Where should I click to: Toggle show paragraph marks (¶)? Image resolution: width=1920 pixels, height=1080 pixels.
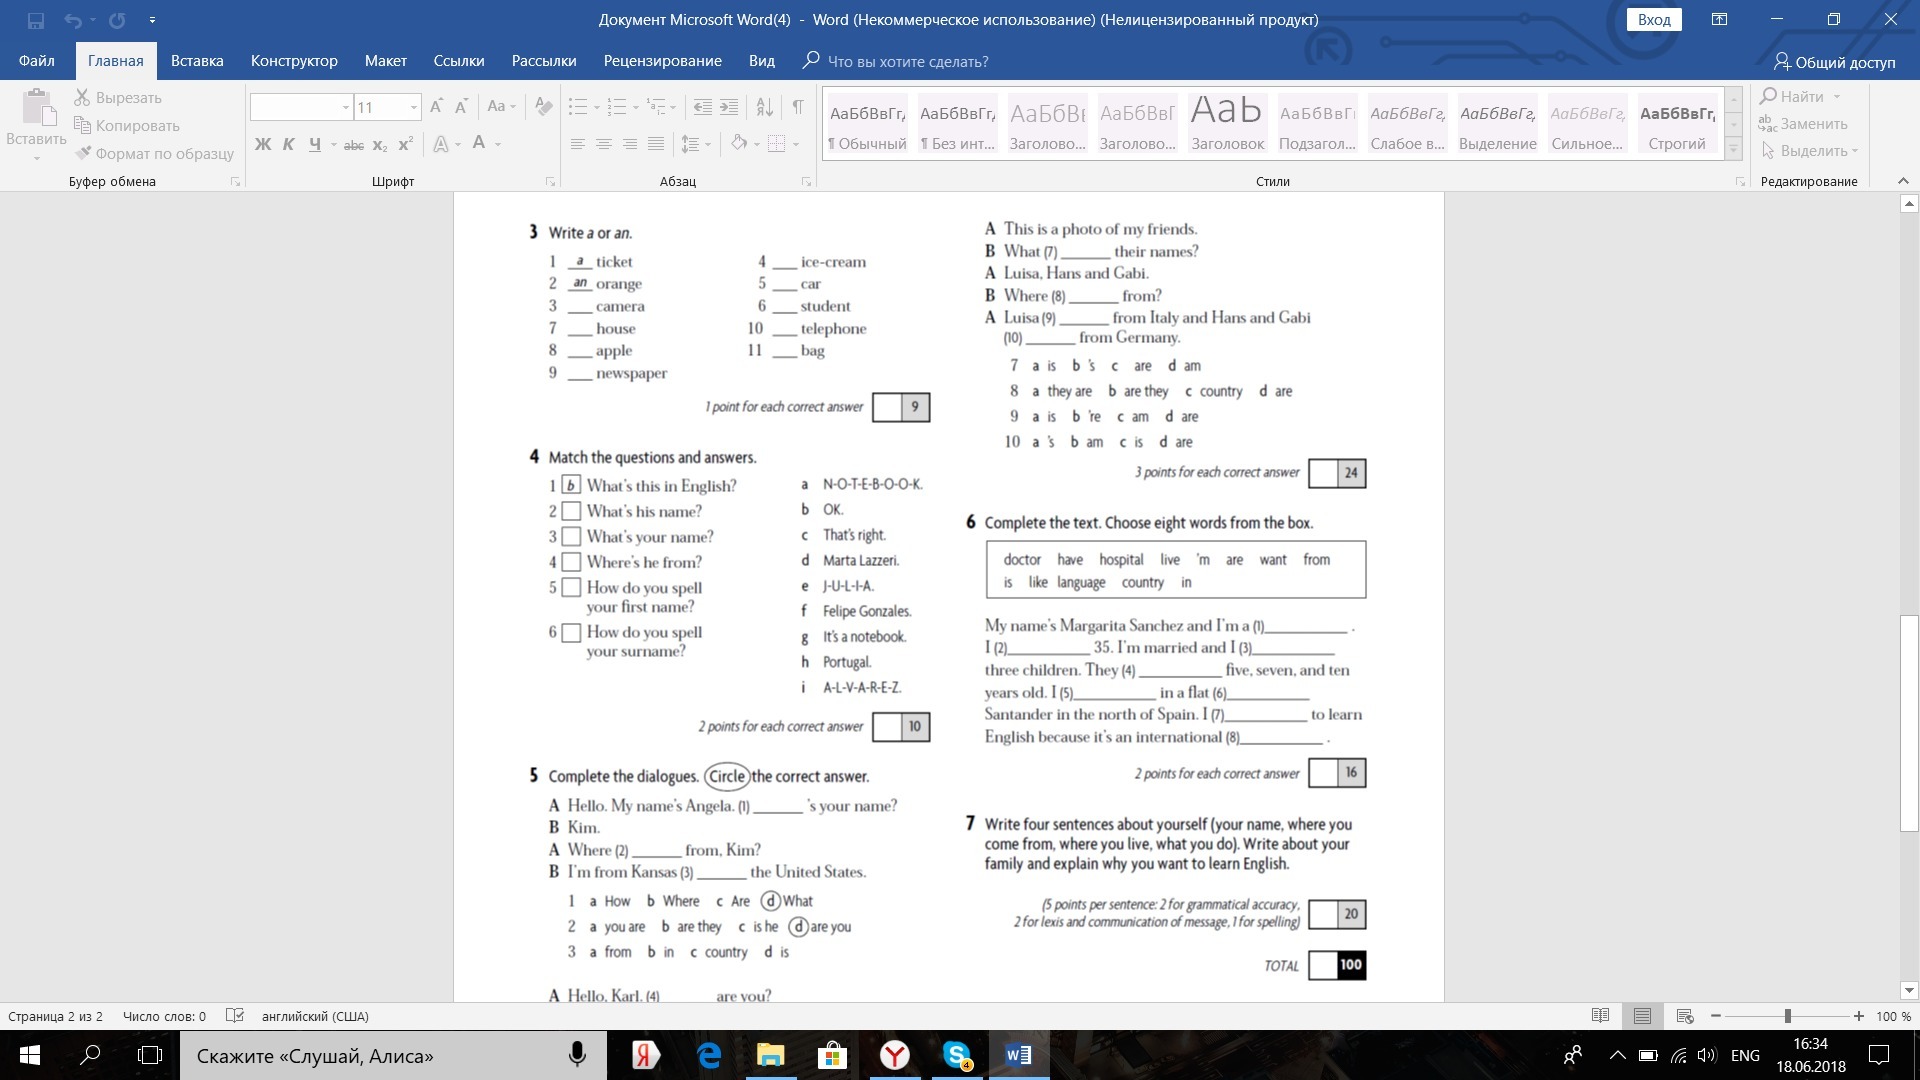[x=797, y=107]
